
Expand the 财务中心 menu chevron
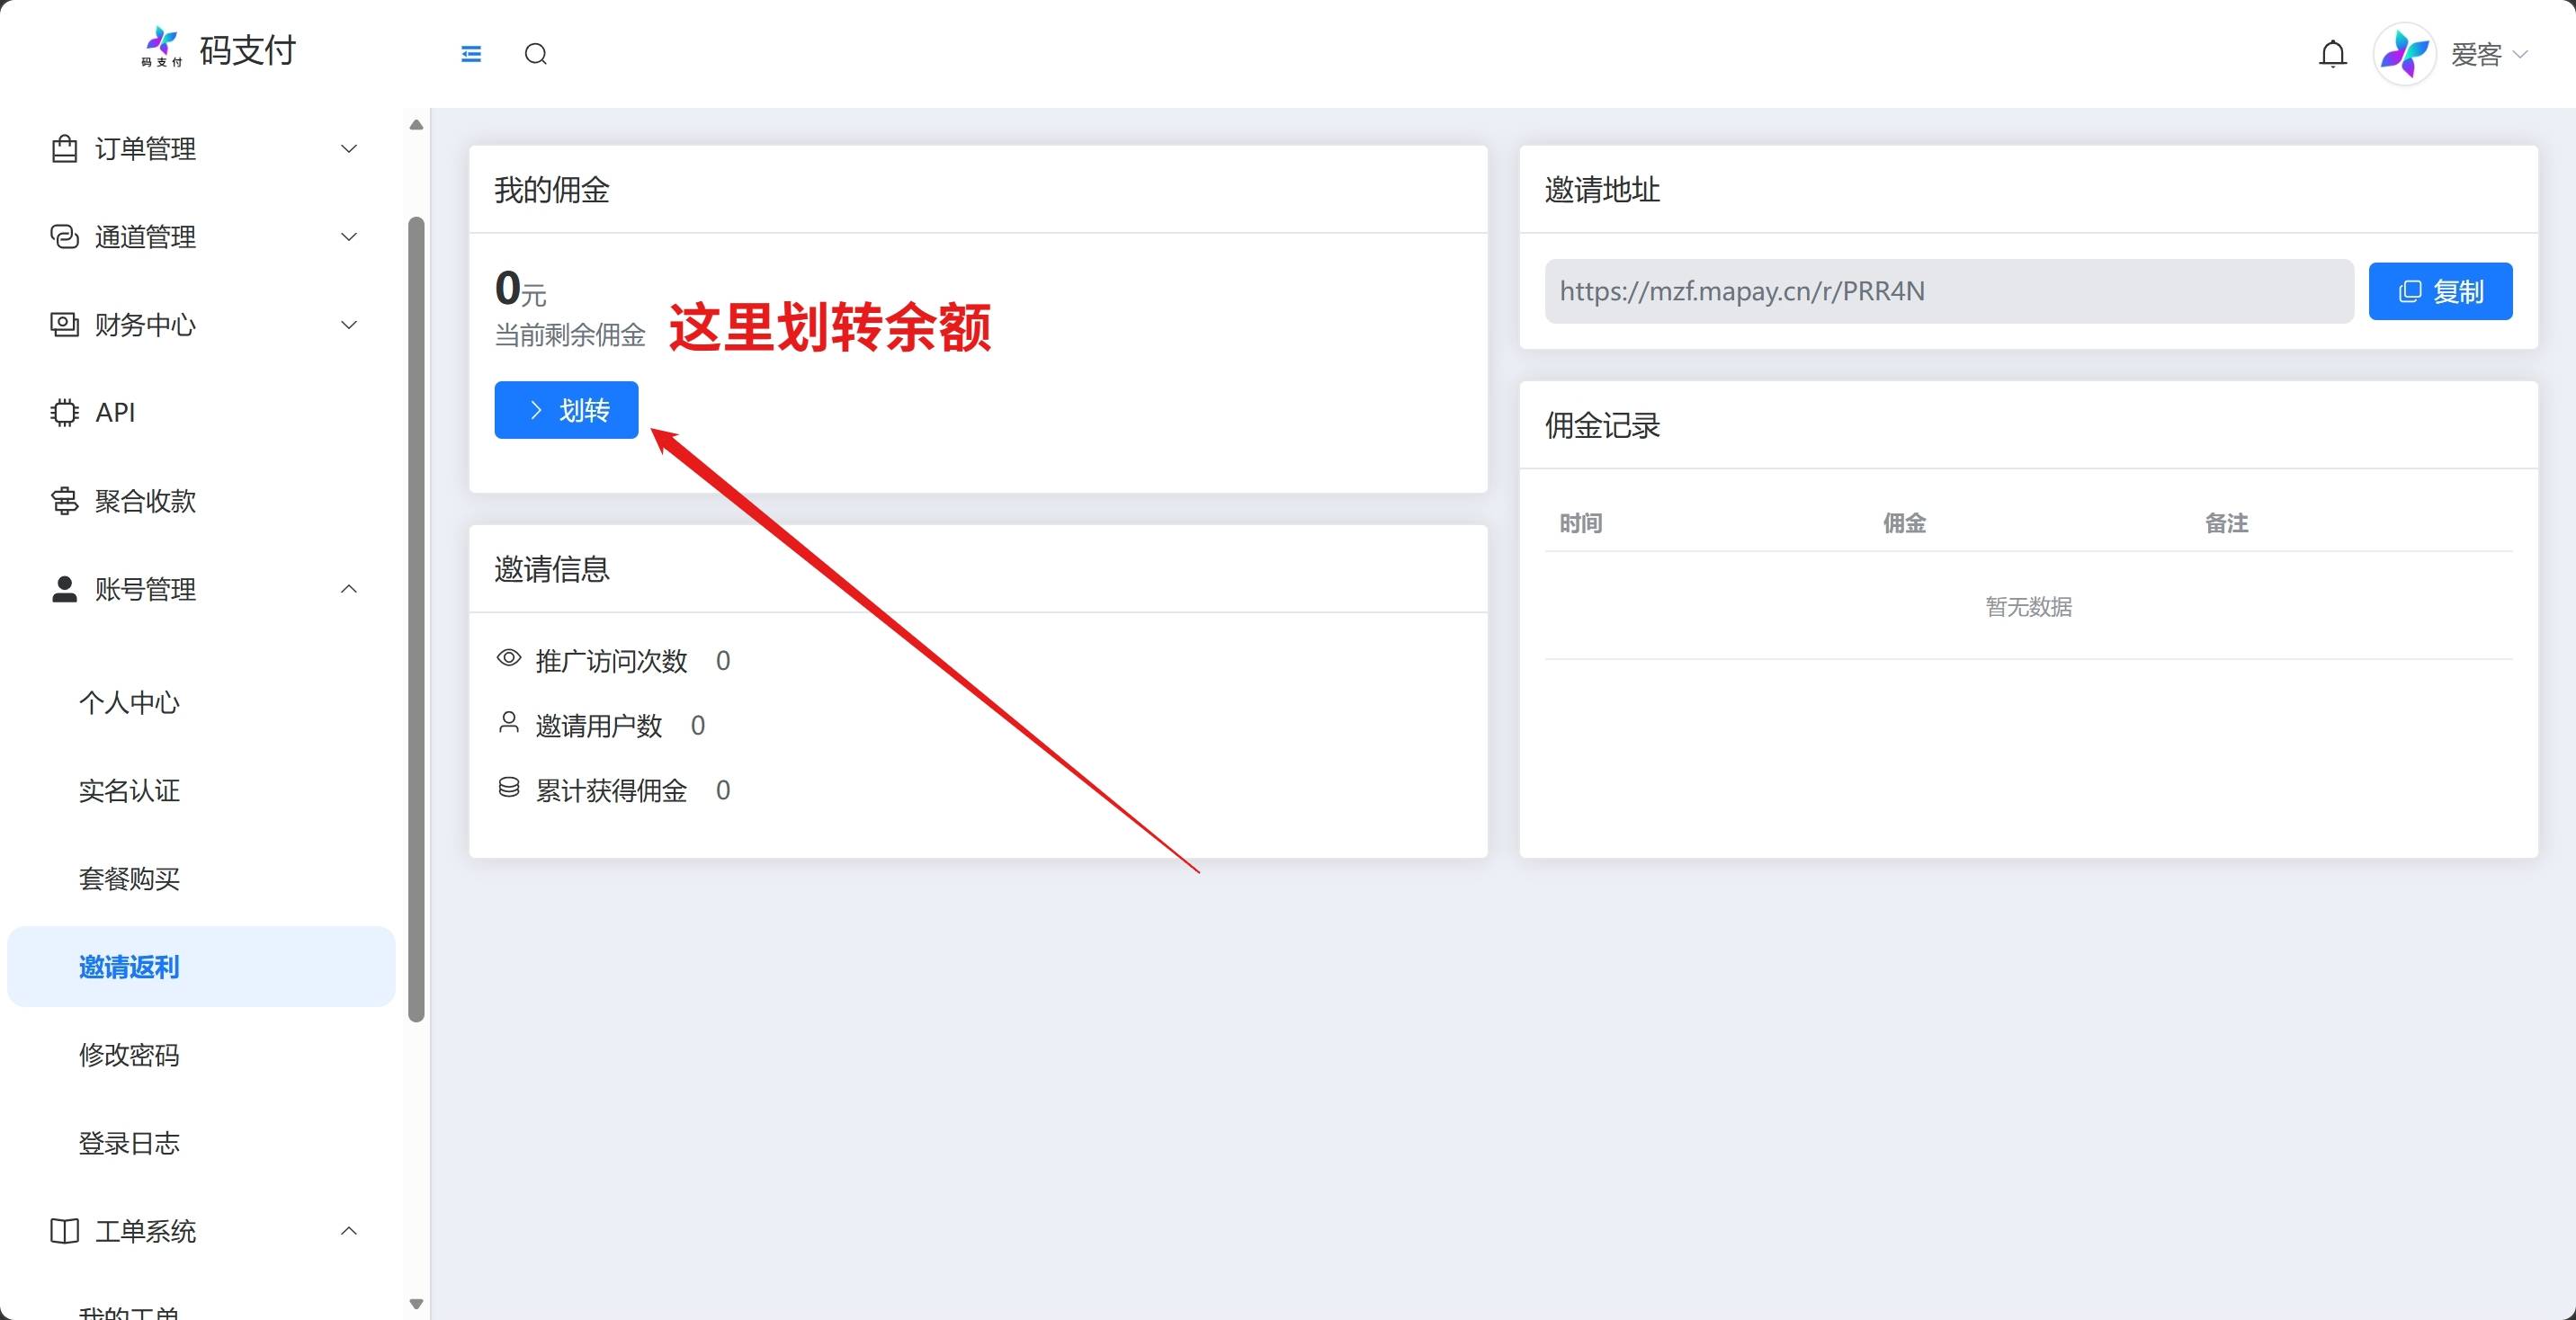click(349, 325)
